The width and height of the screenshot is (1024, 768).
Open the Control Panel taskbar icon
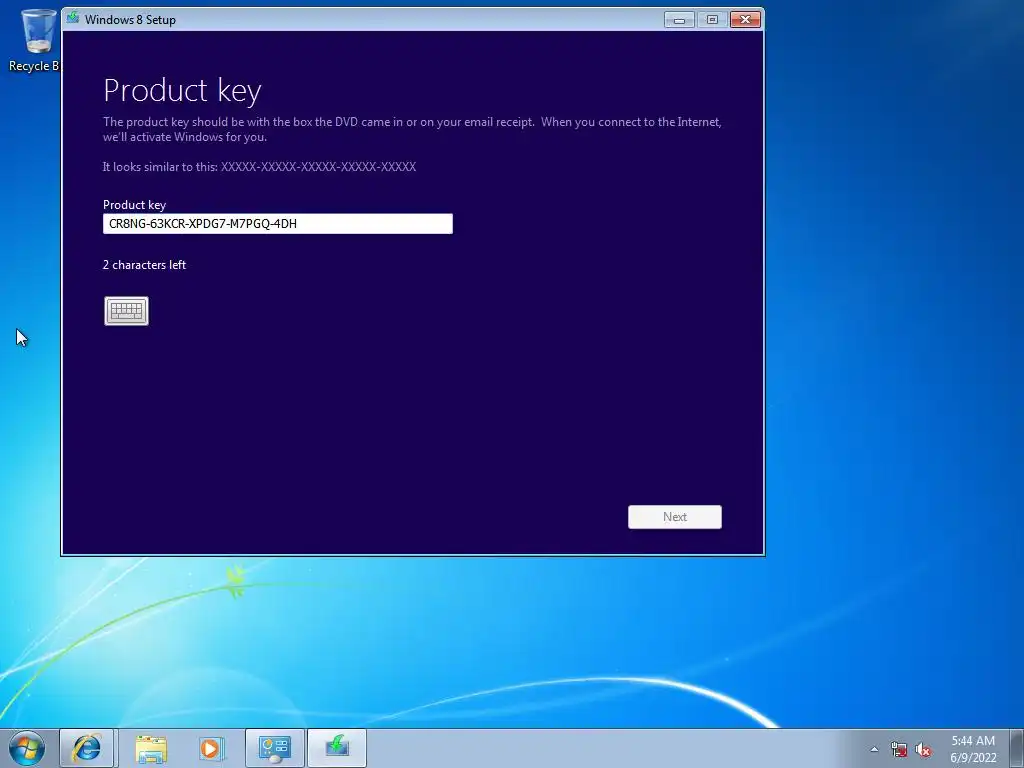click(275, 748)
